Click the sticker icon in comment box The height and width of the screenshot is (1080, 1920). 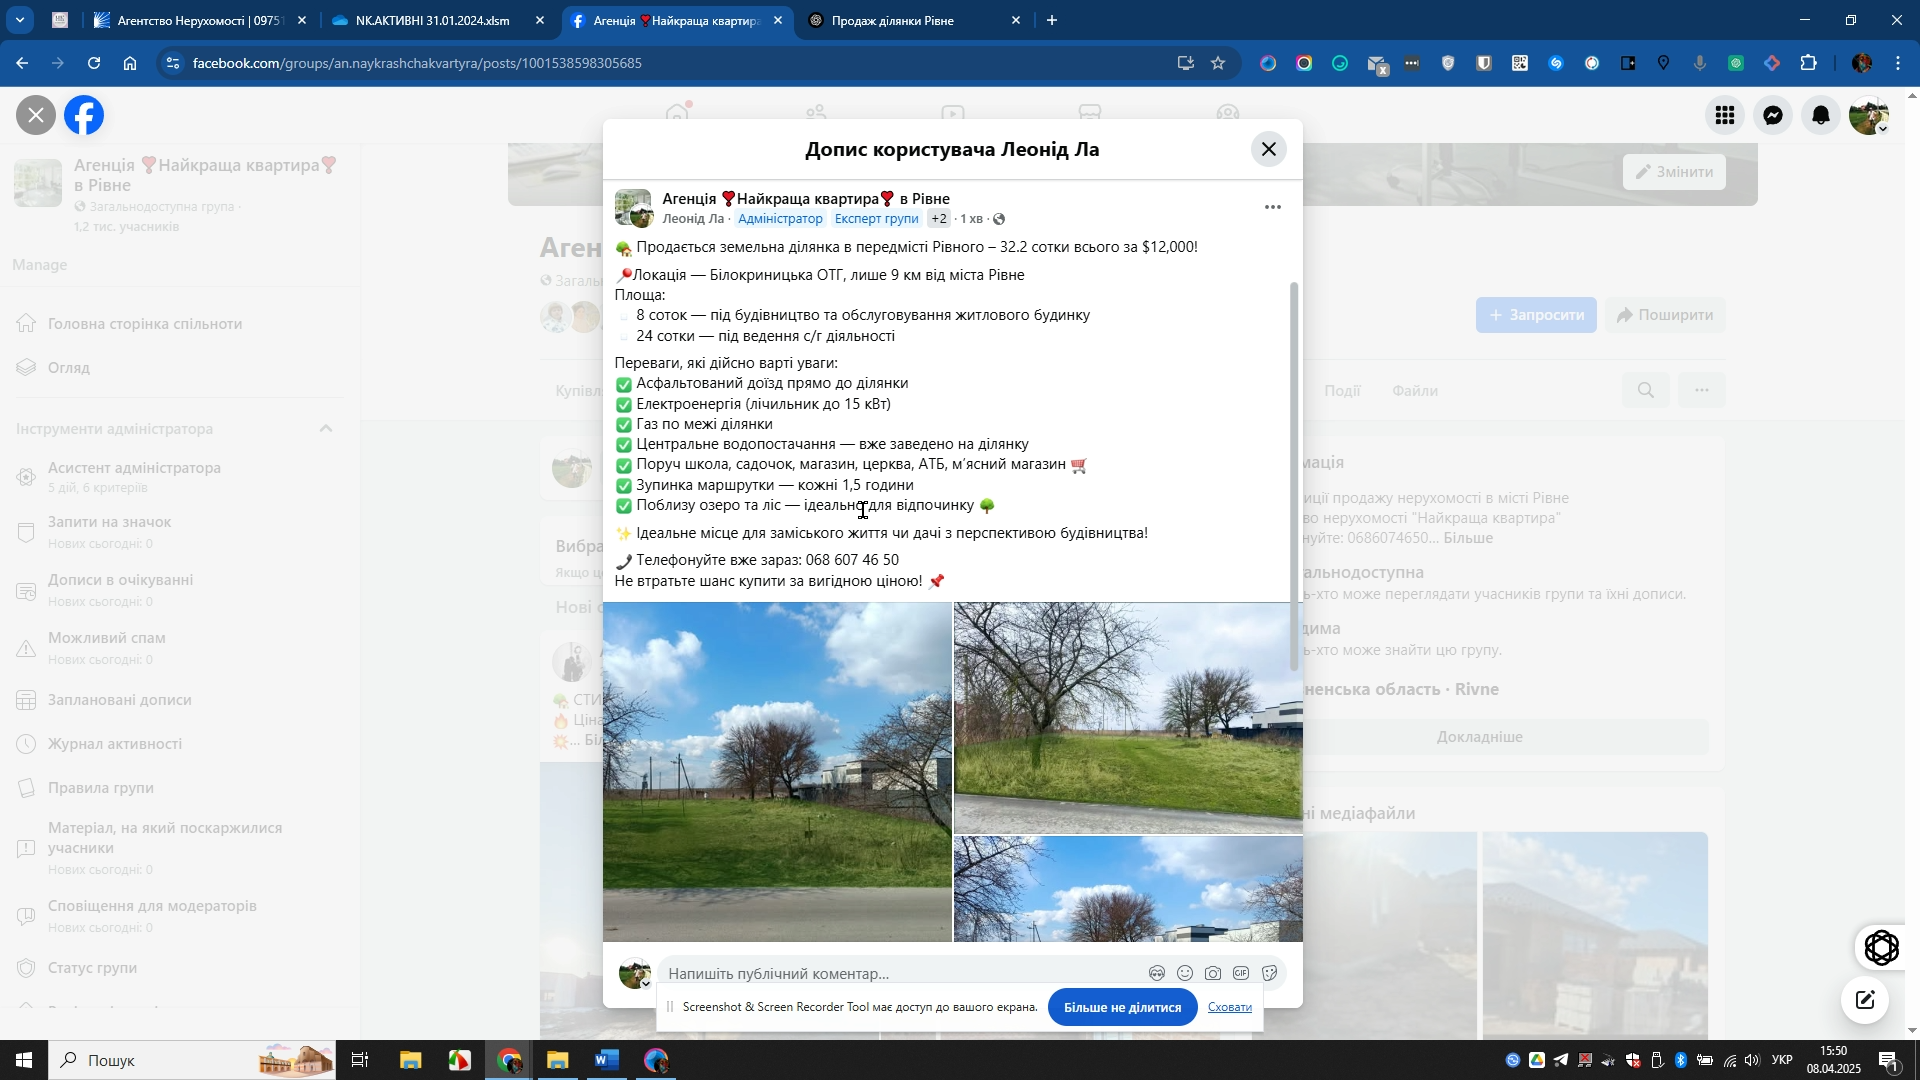coord(1270,974)
